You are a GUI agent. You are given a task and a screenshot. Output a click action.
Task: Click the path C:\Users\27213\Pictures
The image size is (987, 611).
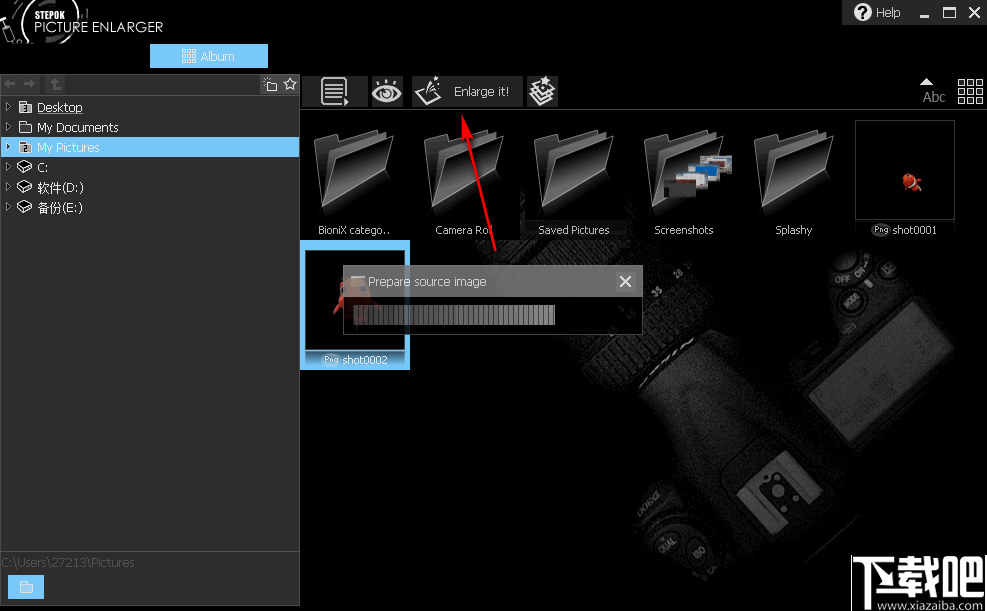[x=68, y=563]
